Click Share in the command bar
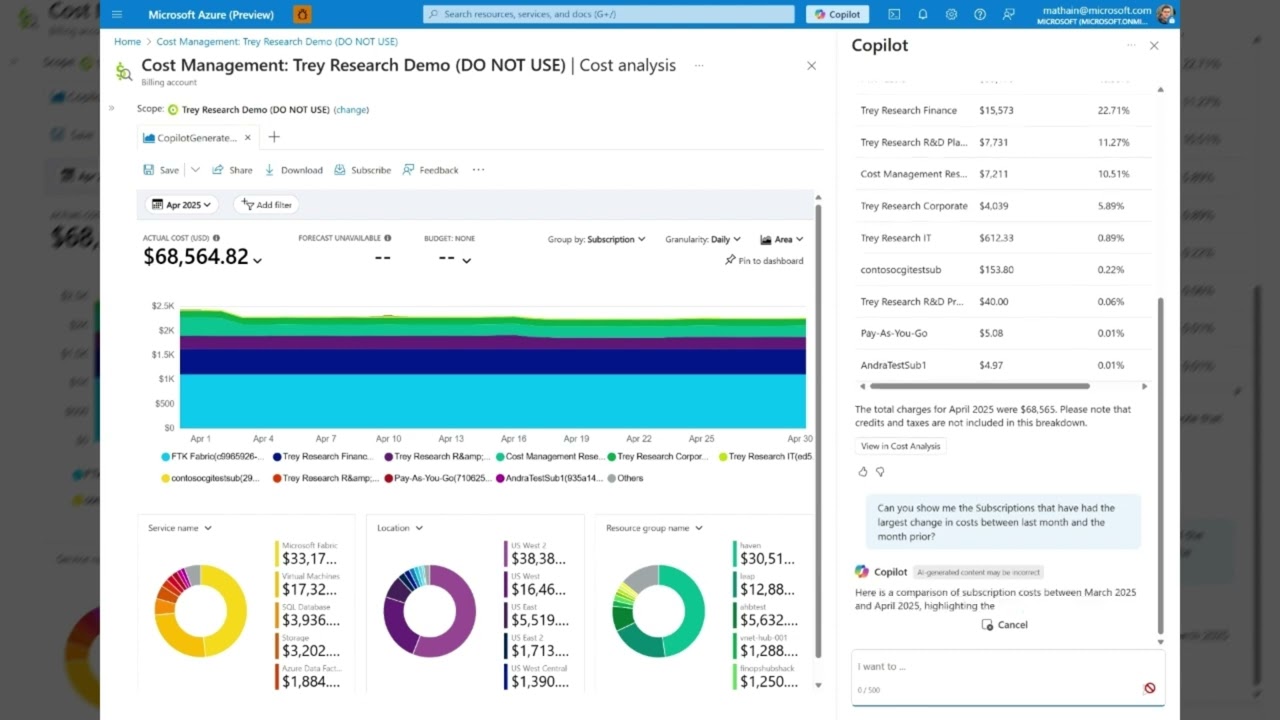 (x=232, y=170)
